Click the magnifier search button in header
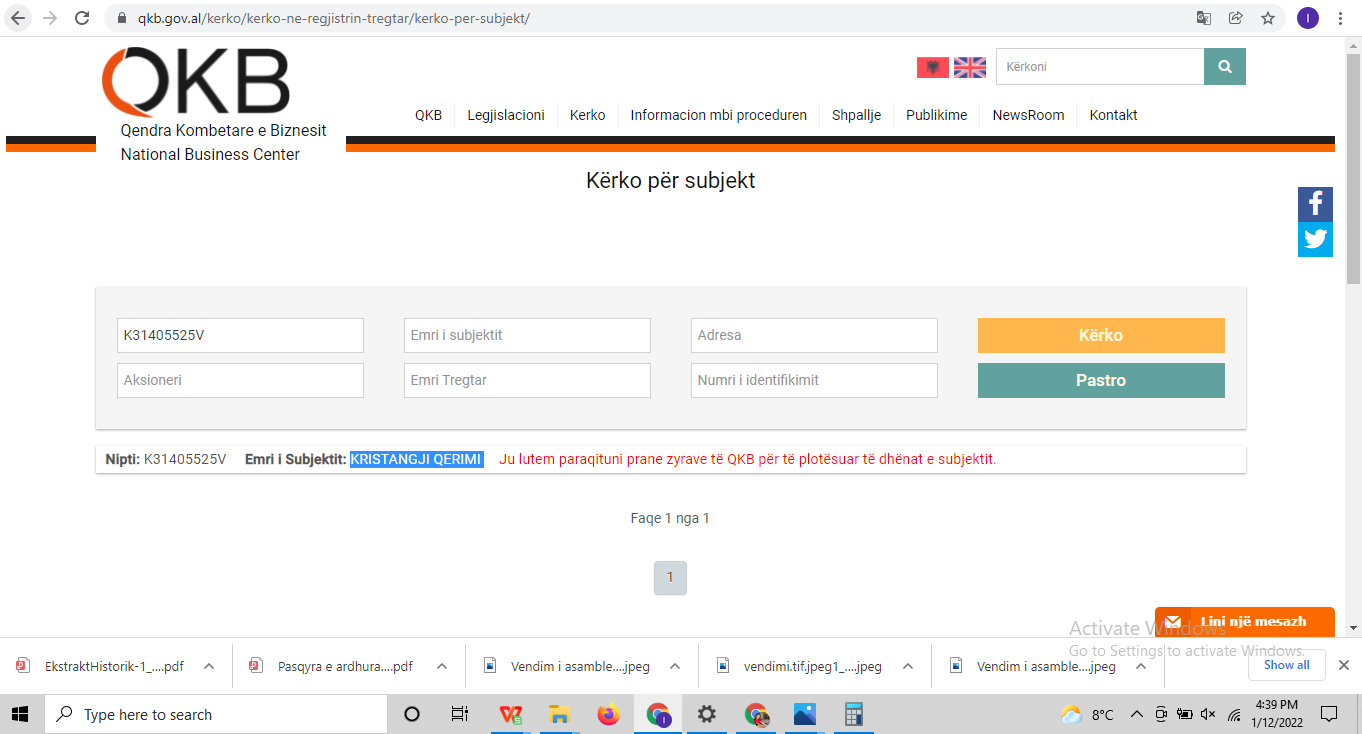The width and height of the screenshot is (1362, 734). tap(1224, 67)
